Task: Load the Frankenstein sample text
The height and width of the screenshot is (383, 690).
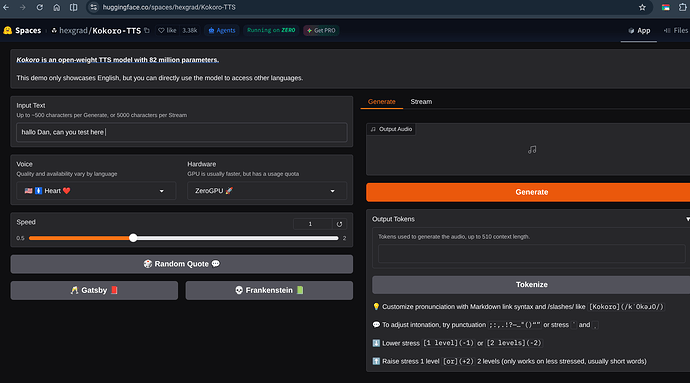Action: [269, 291]
